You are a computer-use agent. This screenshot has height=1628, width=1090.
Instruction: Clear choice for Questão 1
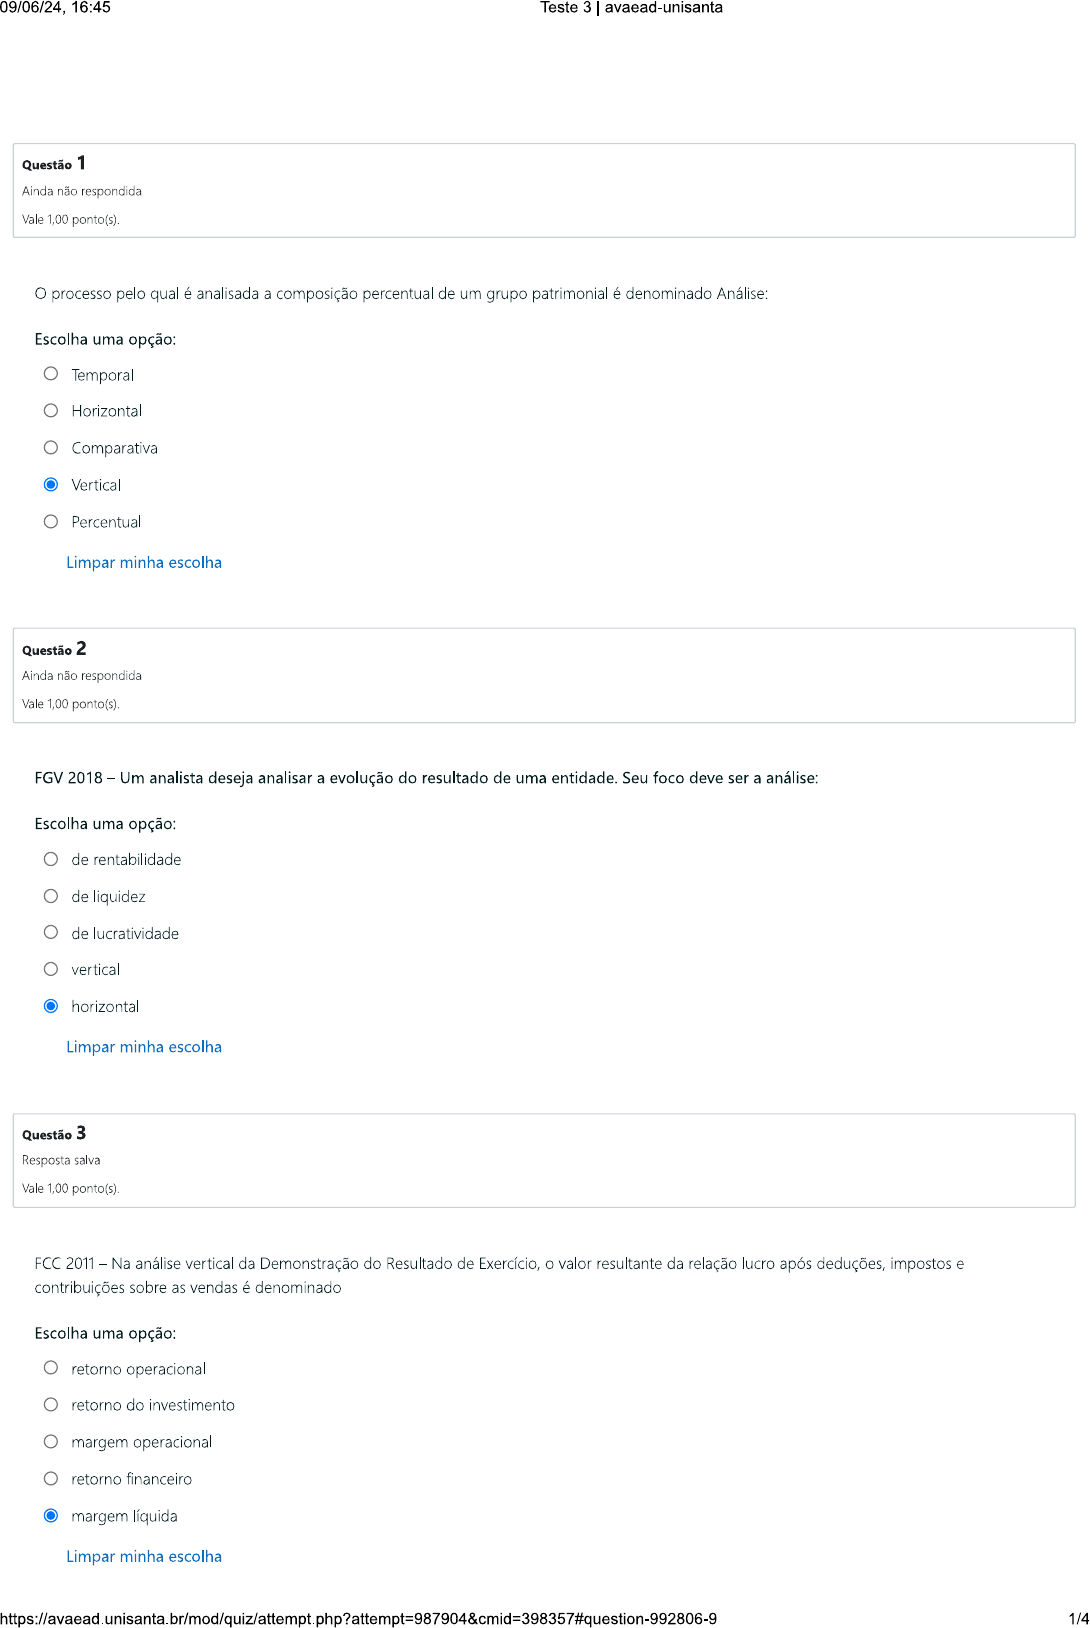(x=144, y=563)
